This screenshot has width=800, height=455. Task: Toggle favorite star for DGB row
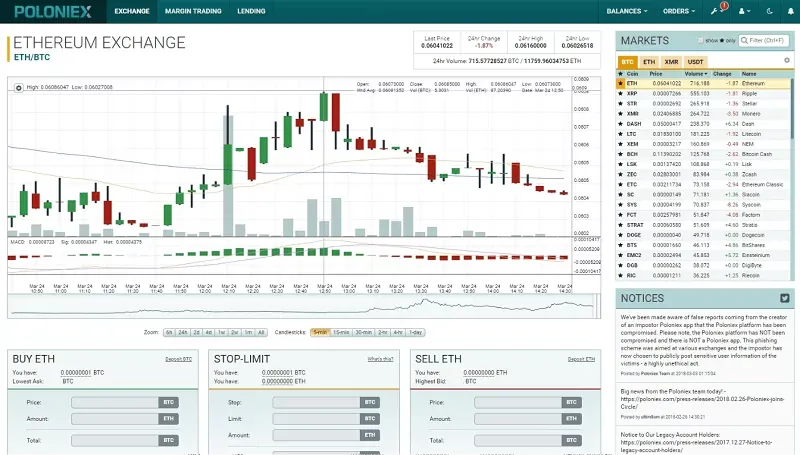[620, 265]
